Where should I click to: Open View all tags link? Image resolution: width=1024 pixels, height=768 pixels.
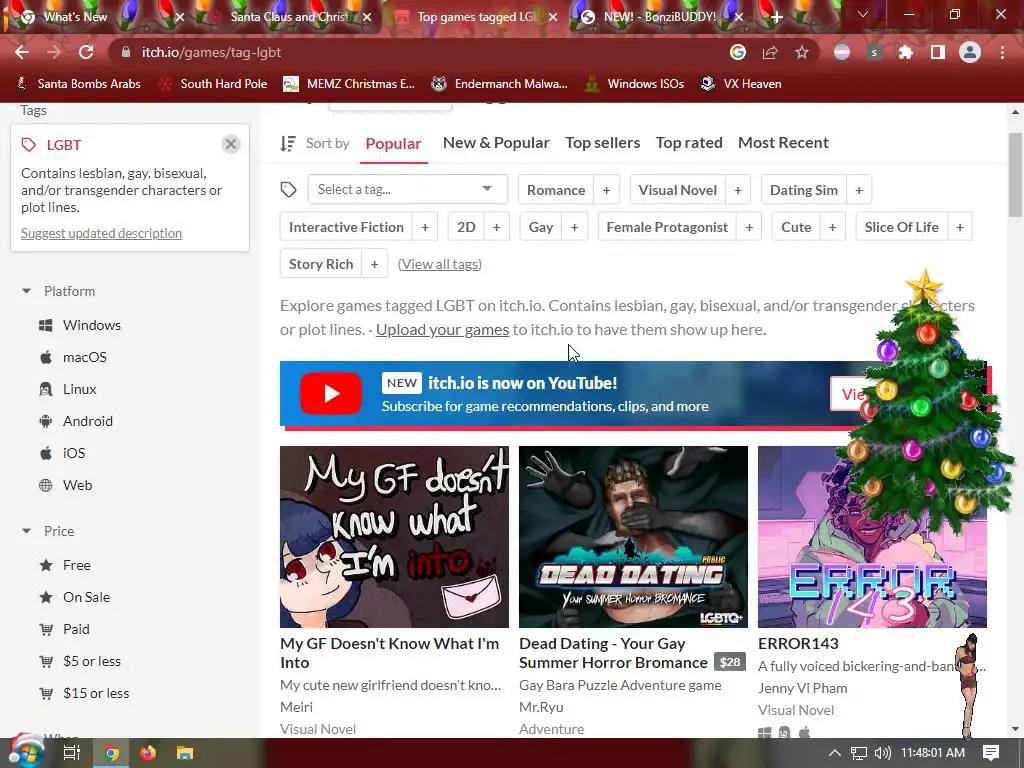pos(440,264)
